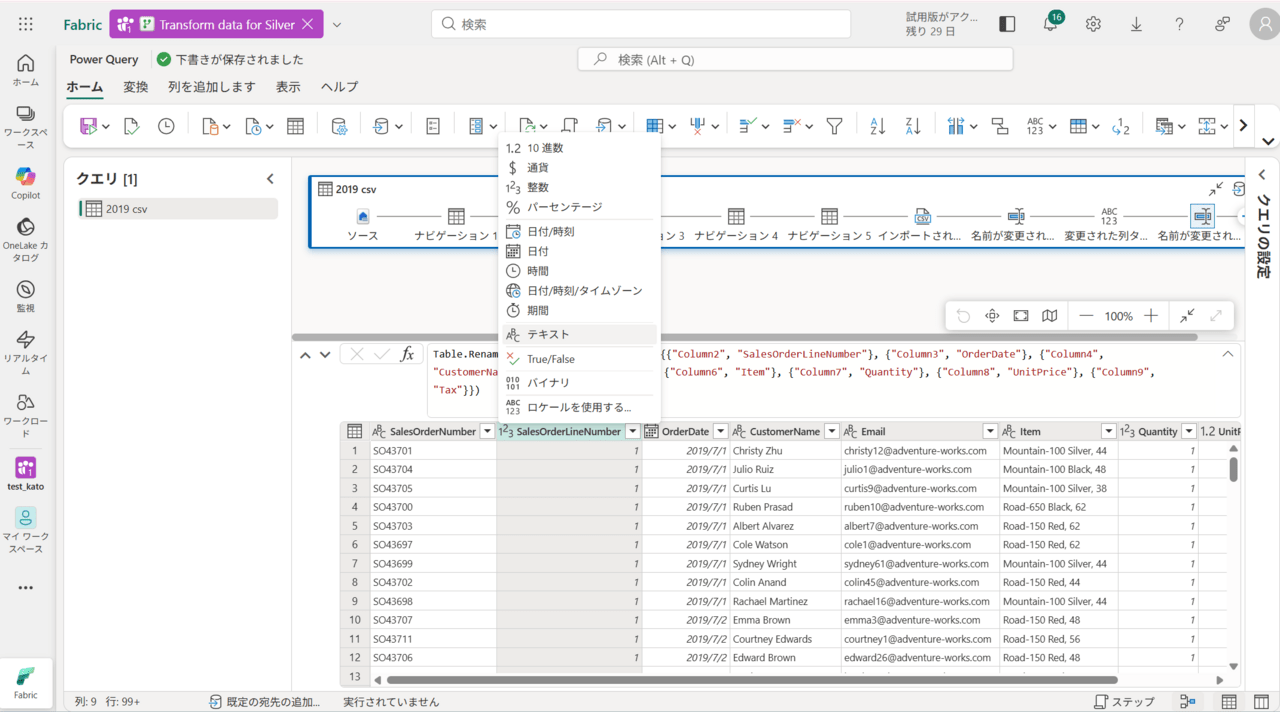This screenshot has width=1280, height=712.
Task: Open OrderDate column filter dropdown
Action: [x=719, y=432]
